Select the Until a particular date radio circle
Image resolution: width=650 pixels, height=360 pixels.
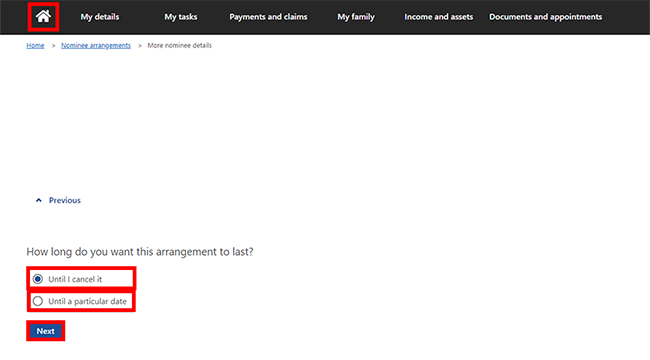point(38,301)
